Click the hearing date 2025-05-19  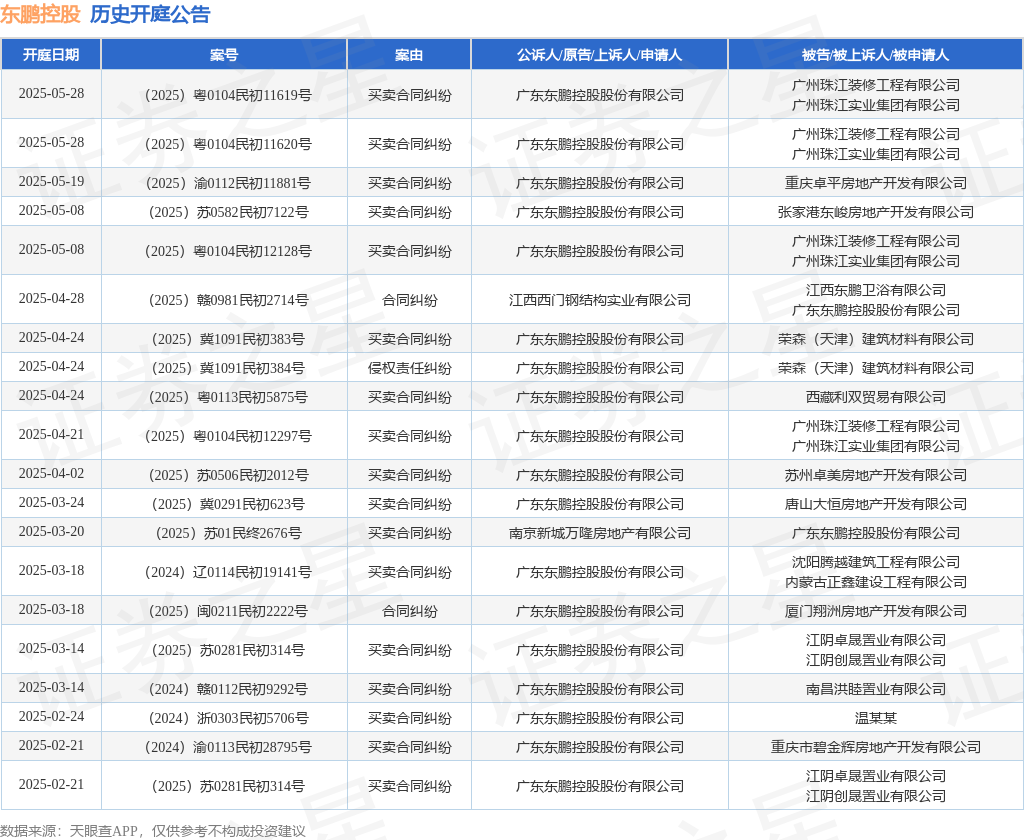pyautogui.click(x=51, y=181)
